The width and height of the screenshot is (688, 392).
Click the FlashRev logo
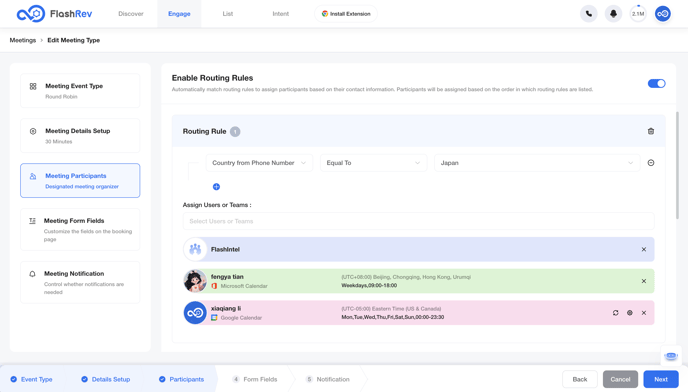(x=54, y=14)
